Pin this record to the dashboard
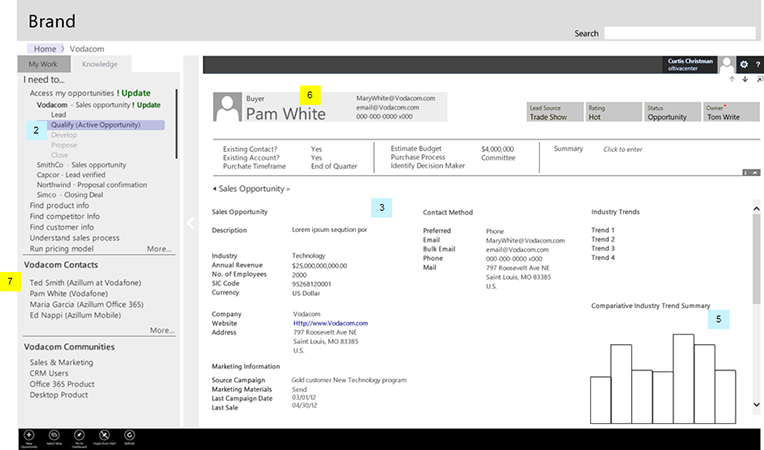Screen dimensions: 764x450 (79, 436)
